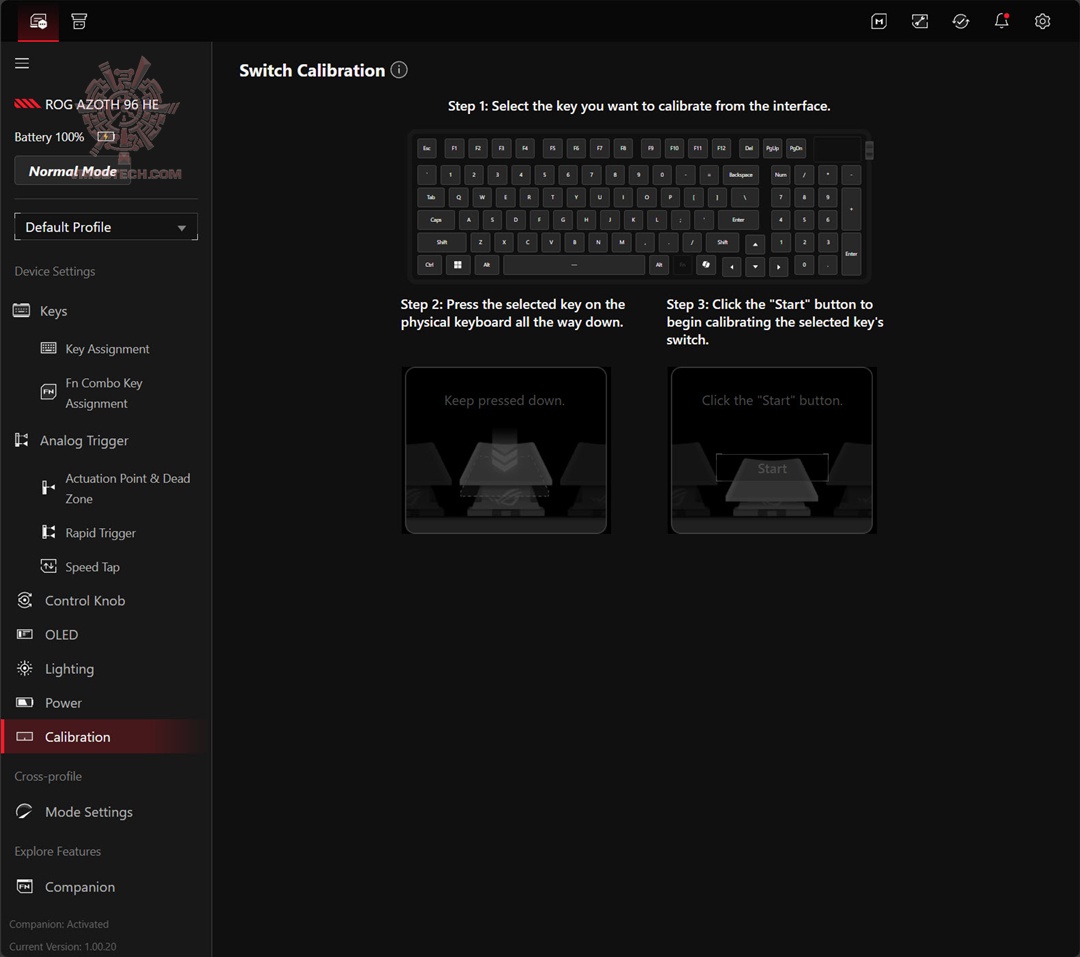This screenshot has height=957, width=1080.
Task: Select the Backspace key on the diagram
Action: 741,175
